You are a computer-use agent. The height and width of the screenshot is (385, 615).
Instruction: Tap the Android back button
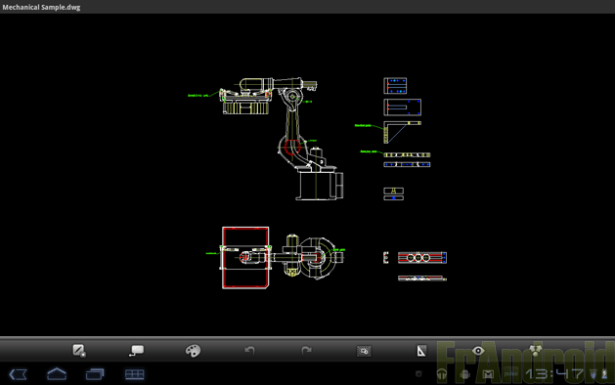pyautogui.click(x=18, y=374)
